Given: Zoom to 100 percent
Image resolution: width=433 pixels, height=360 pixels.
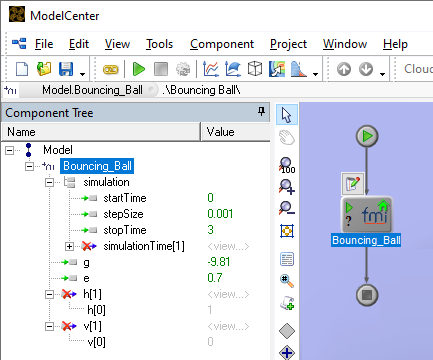Looking at the screenshot, I should (287, 165).
